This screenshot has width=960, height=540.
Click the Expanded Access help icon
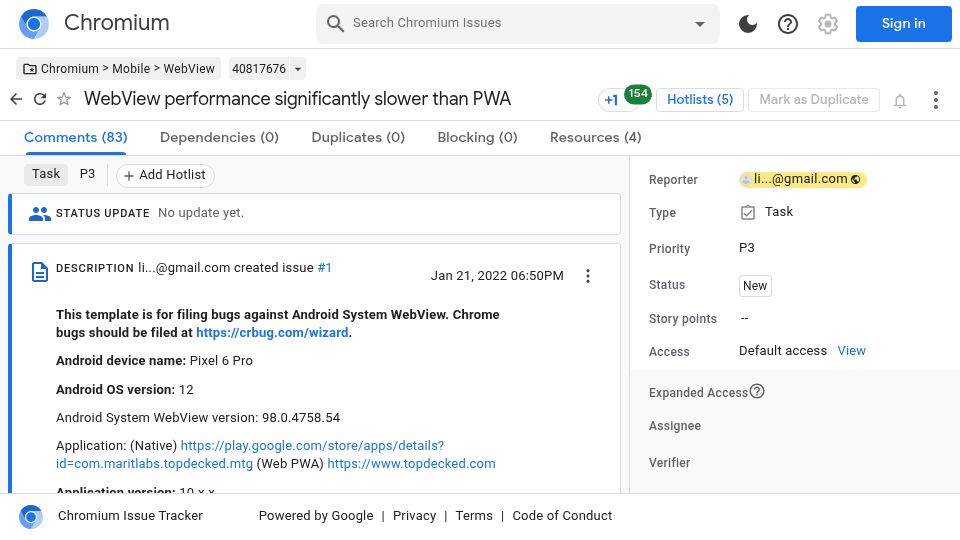point(757,391)
